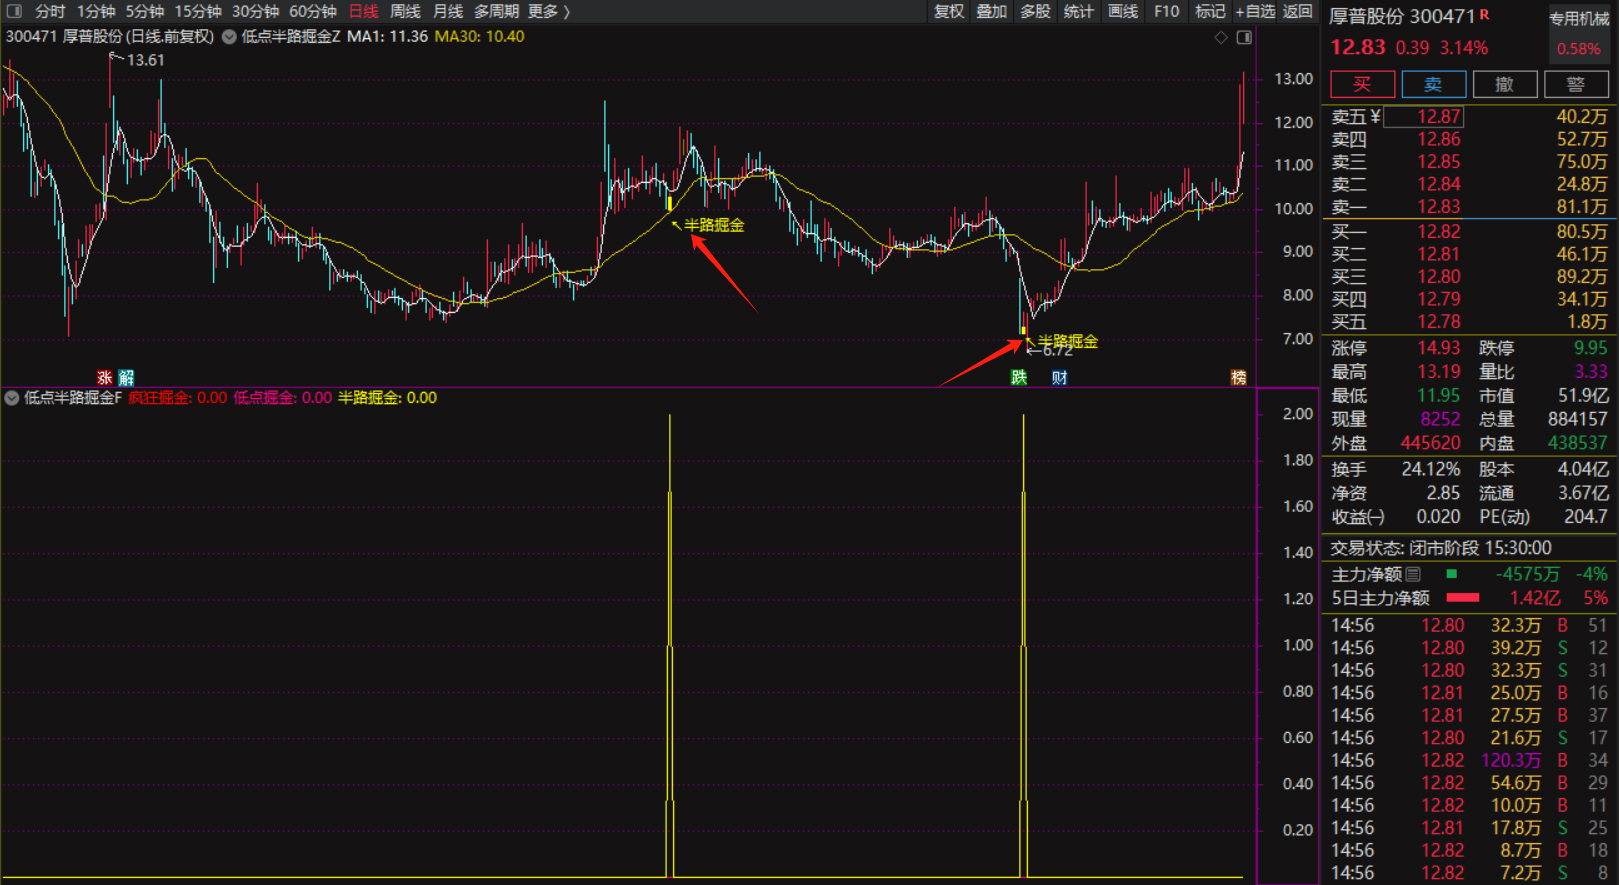The height and width of the screenshot is (885, 1619).
Task: Click the blue 财 event marker
Action: pyautogui.click(x=1059, y=377)
